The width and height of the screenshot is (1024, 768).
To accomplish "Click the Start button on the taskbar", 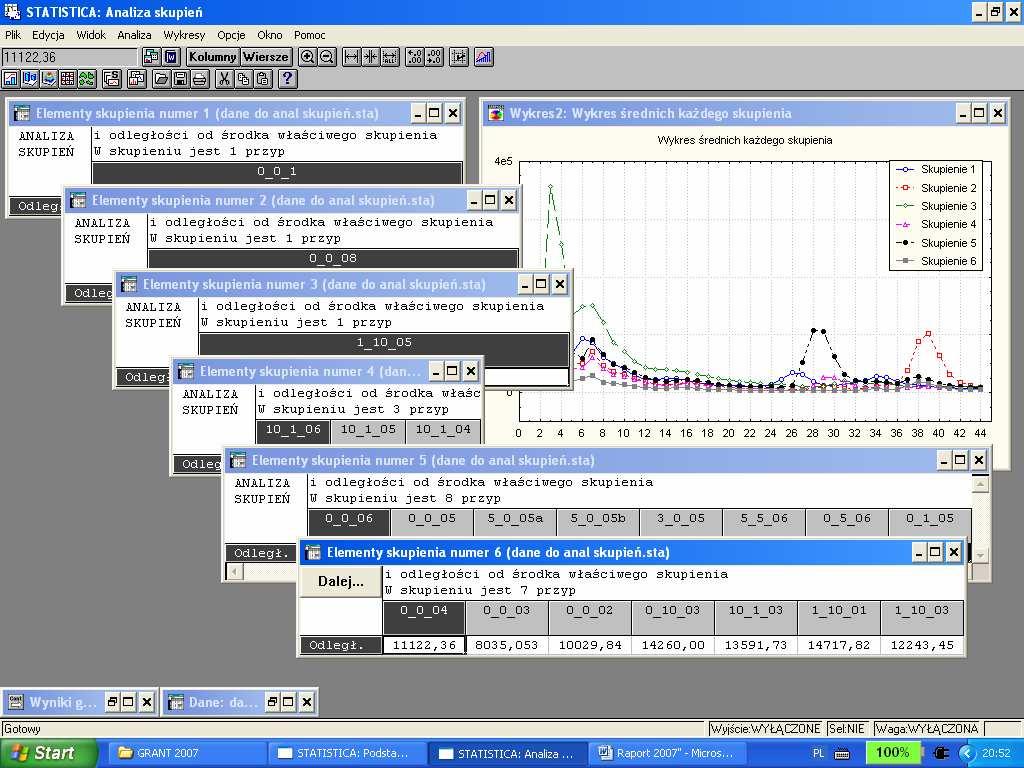I will (x=49, y=753).
